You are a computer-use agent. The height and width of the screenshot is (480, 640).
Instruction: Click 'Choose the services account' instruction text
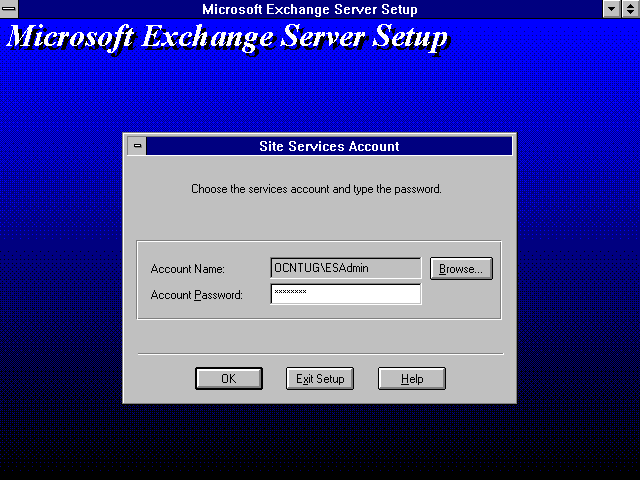[x=316, y=189]
